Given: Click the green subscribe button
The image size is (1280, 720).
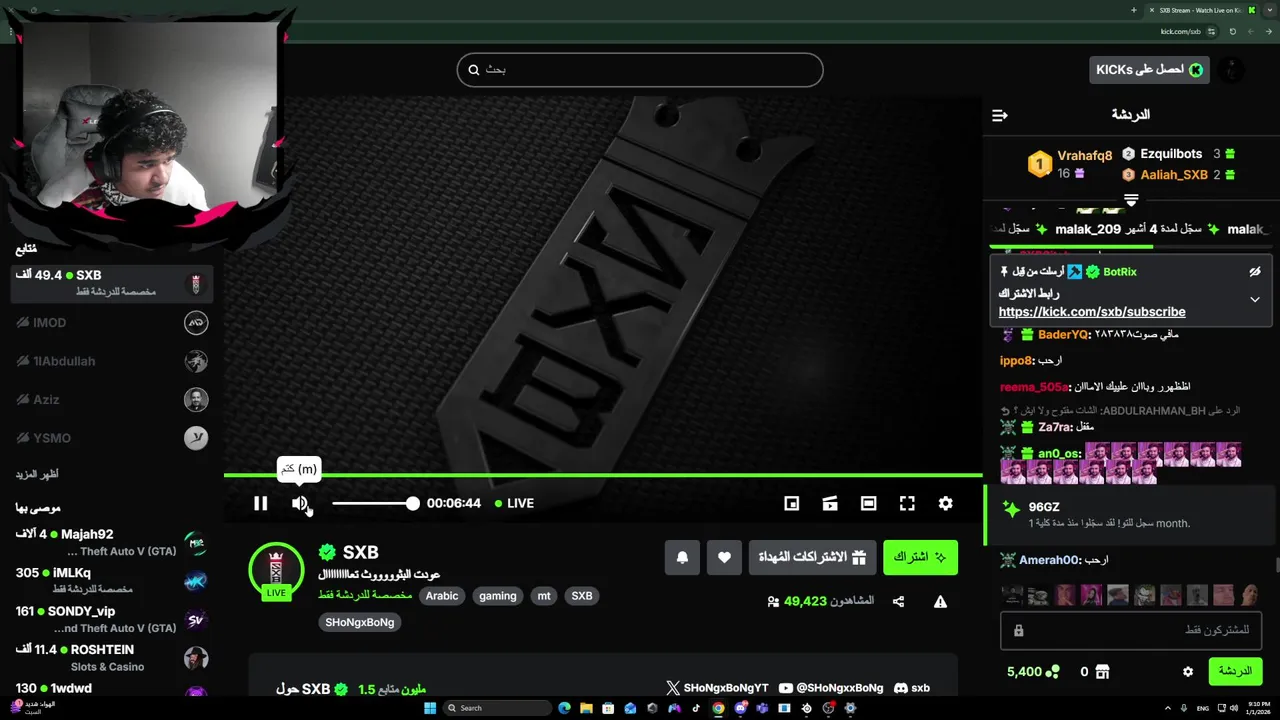Looking at the screenshot, I should pos(920,557).
